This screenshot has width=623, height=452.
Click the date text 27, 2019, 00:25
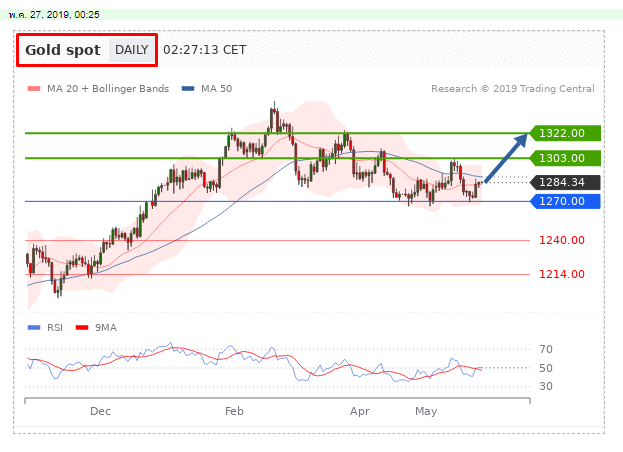click(64, 15)
